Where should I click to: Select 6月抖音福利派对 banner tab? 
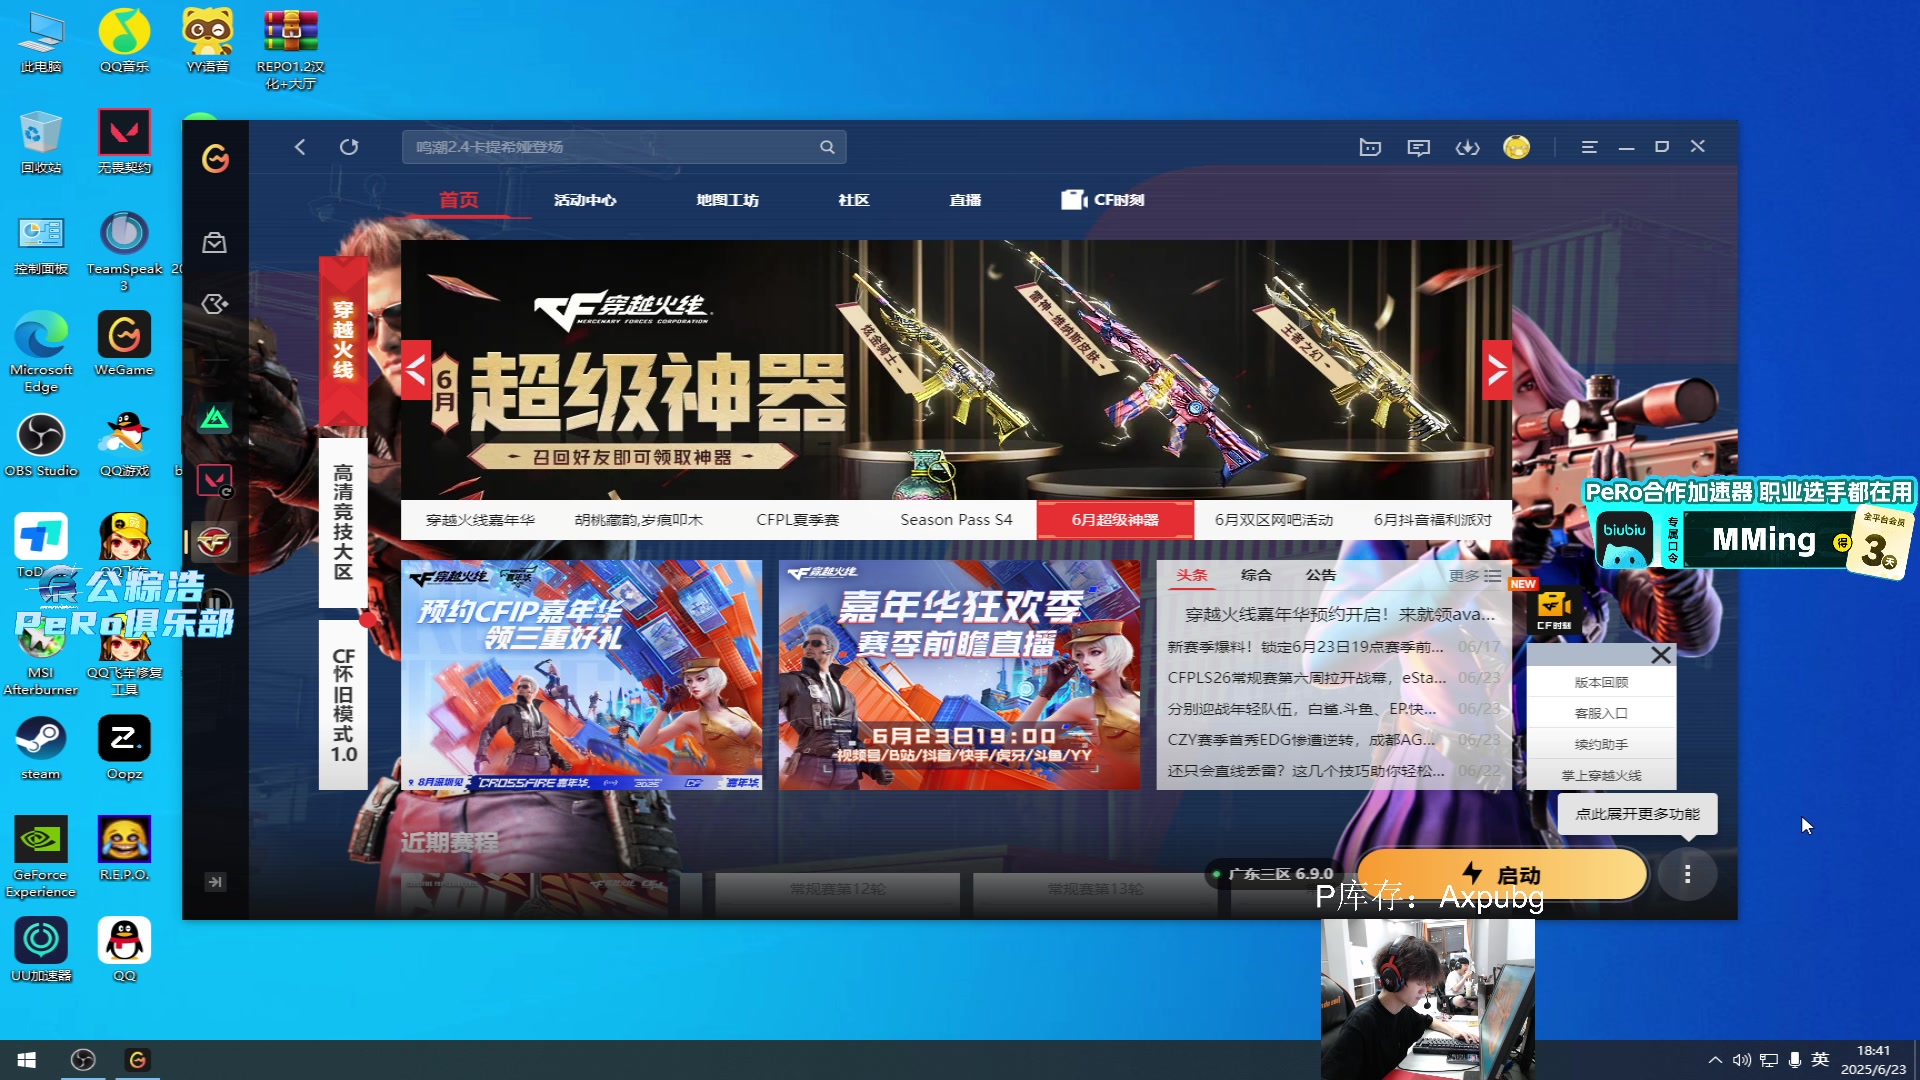[x=1432, y=520]
